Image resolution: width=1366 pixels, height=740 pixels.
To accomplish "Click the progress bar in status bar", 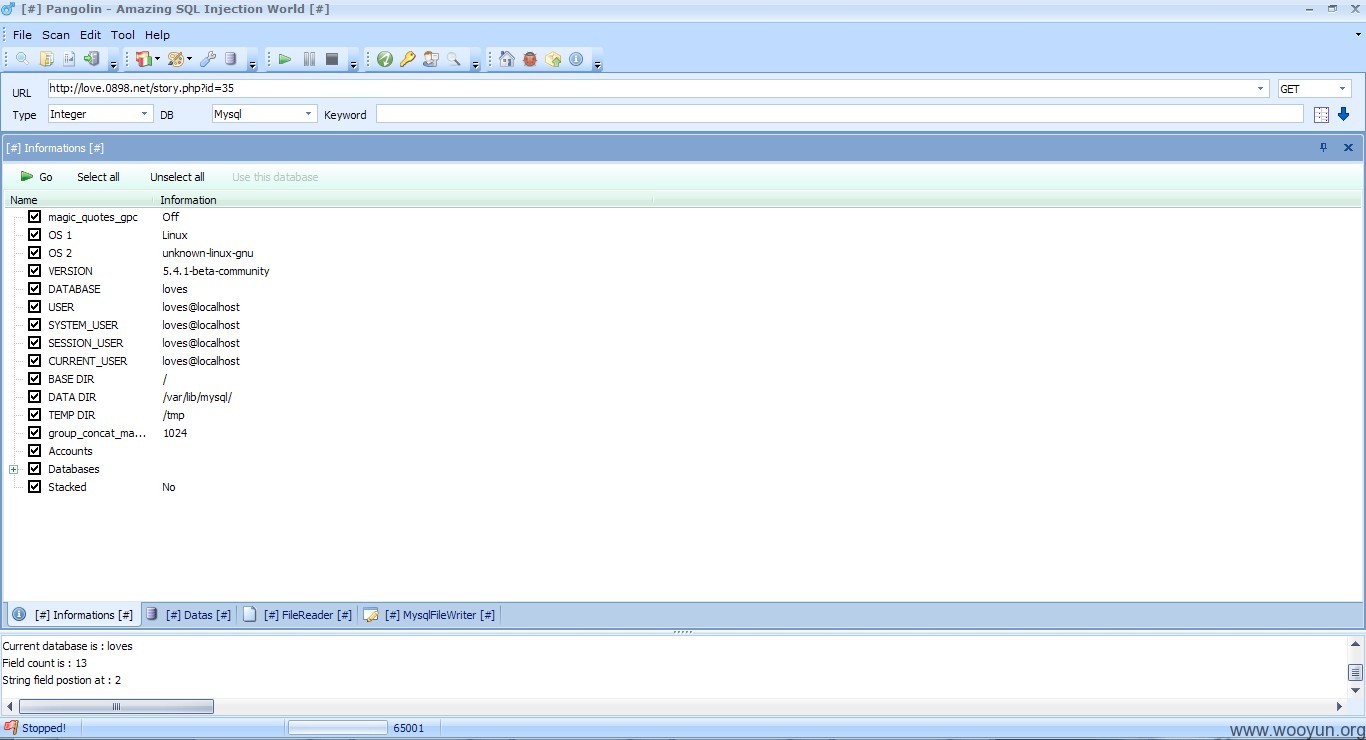I will [x=338, y=728].
